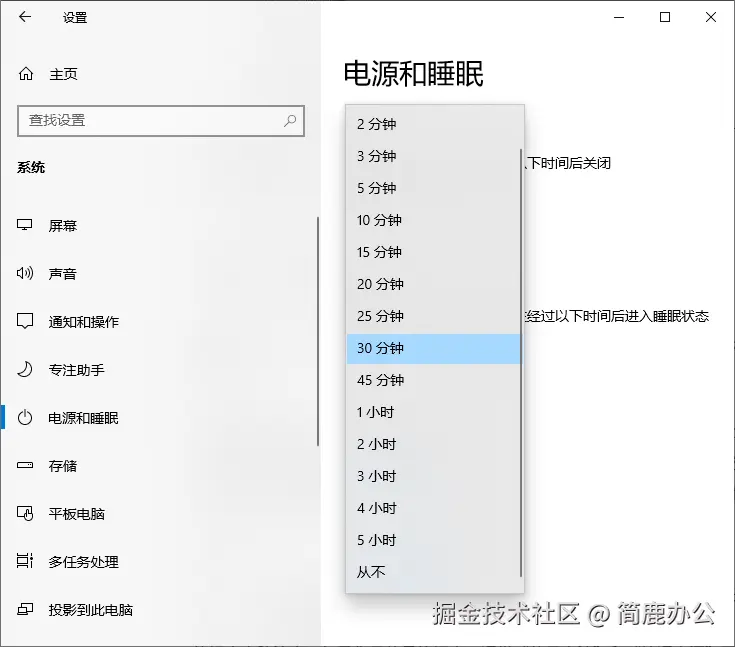Close the 设置 window
This screenshot has height=647, width=735.
(x=711, y=17)
